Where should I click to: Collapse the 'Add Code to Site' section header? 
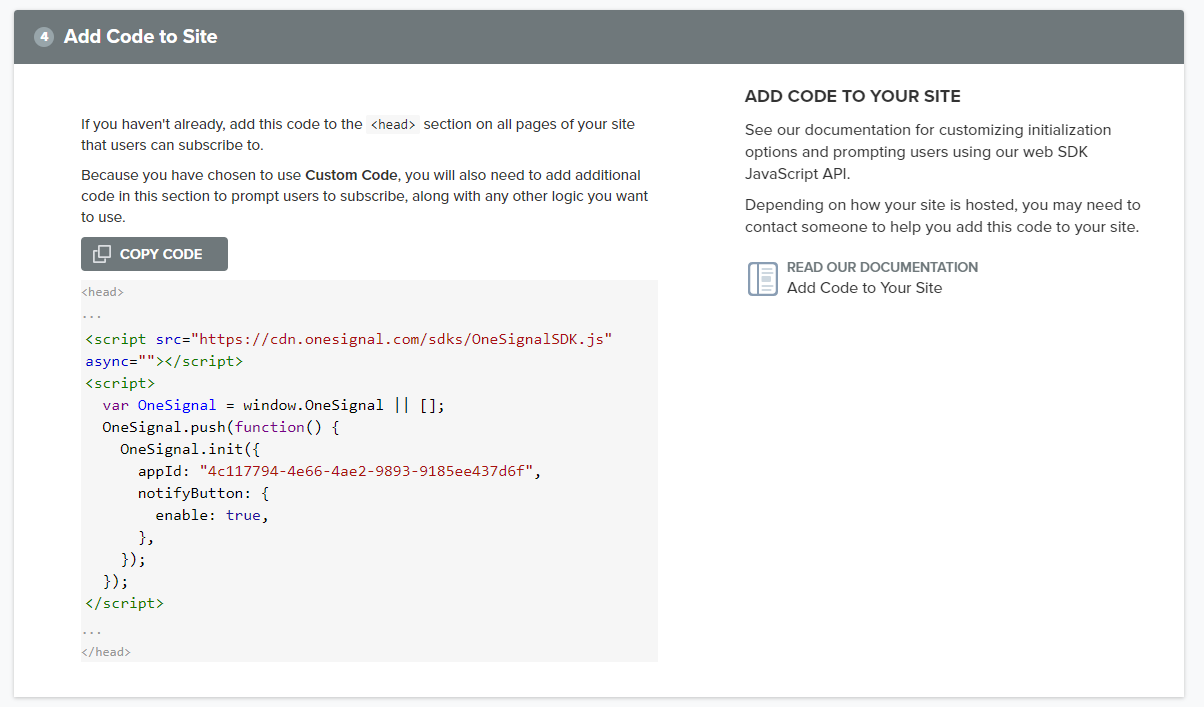pos(599,37)
